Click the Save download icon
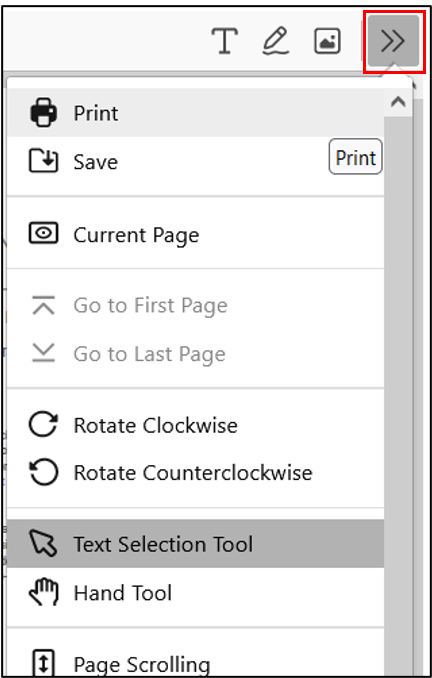Image resolution: width=432 pixels, height=678 pixels. tap(43, 161)
